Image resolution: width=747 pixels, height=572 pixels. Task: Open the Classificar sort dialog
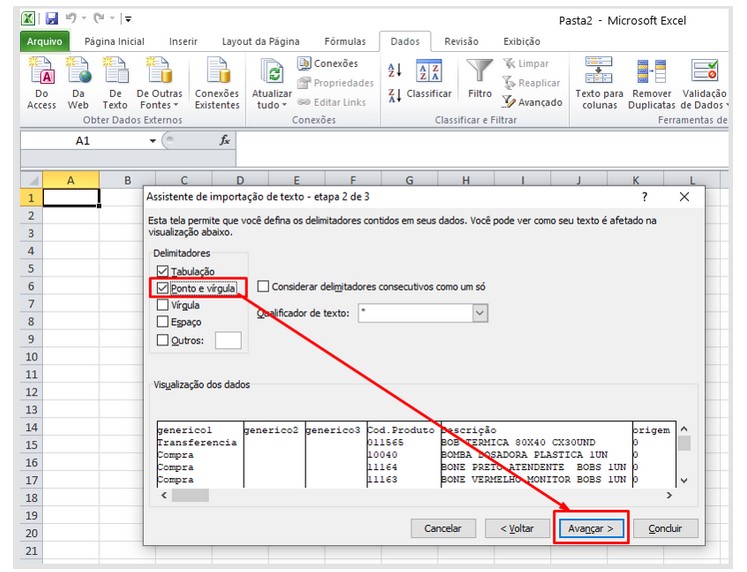click(429, 79)
